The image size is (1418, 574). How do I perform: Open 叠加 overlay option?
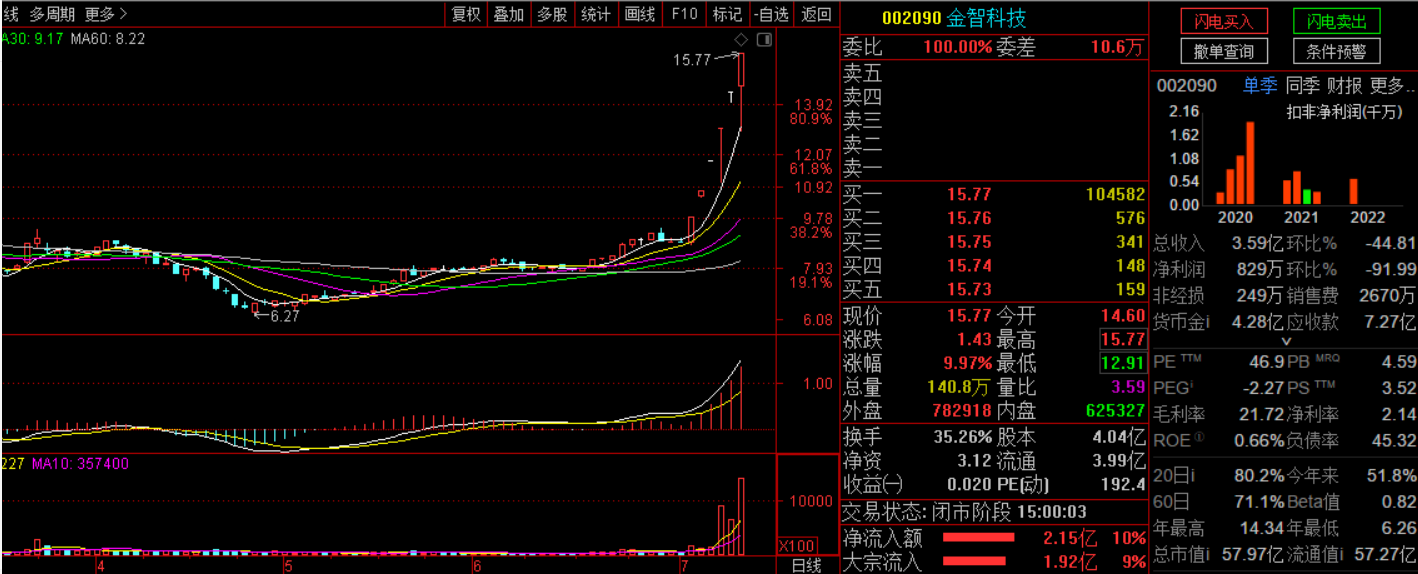point(508,14)
